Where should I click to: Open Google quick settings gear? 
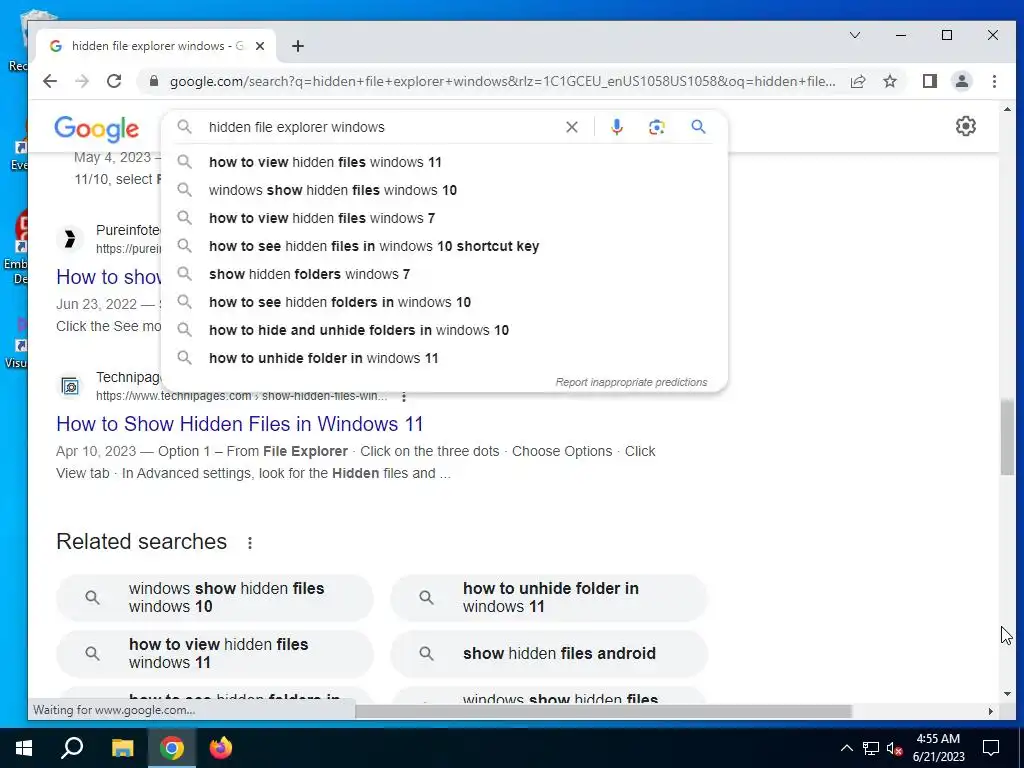coord(966,126)
